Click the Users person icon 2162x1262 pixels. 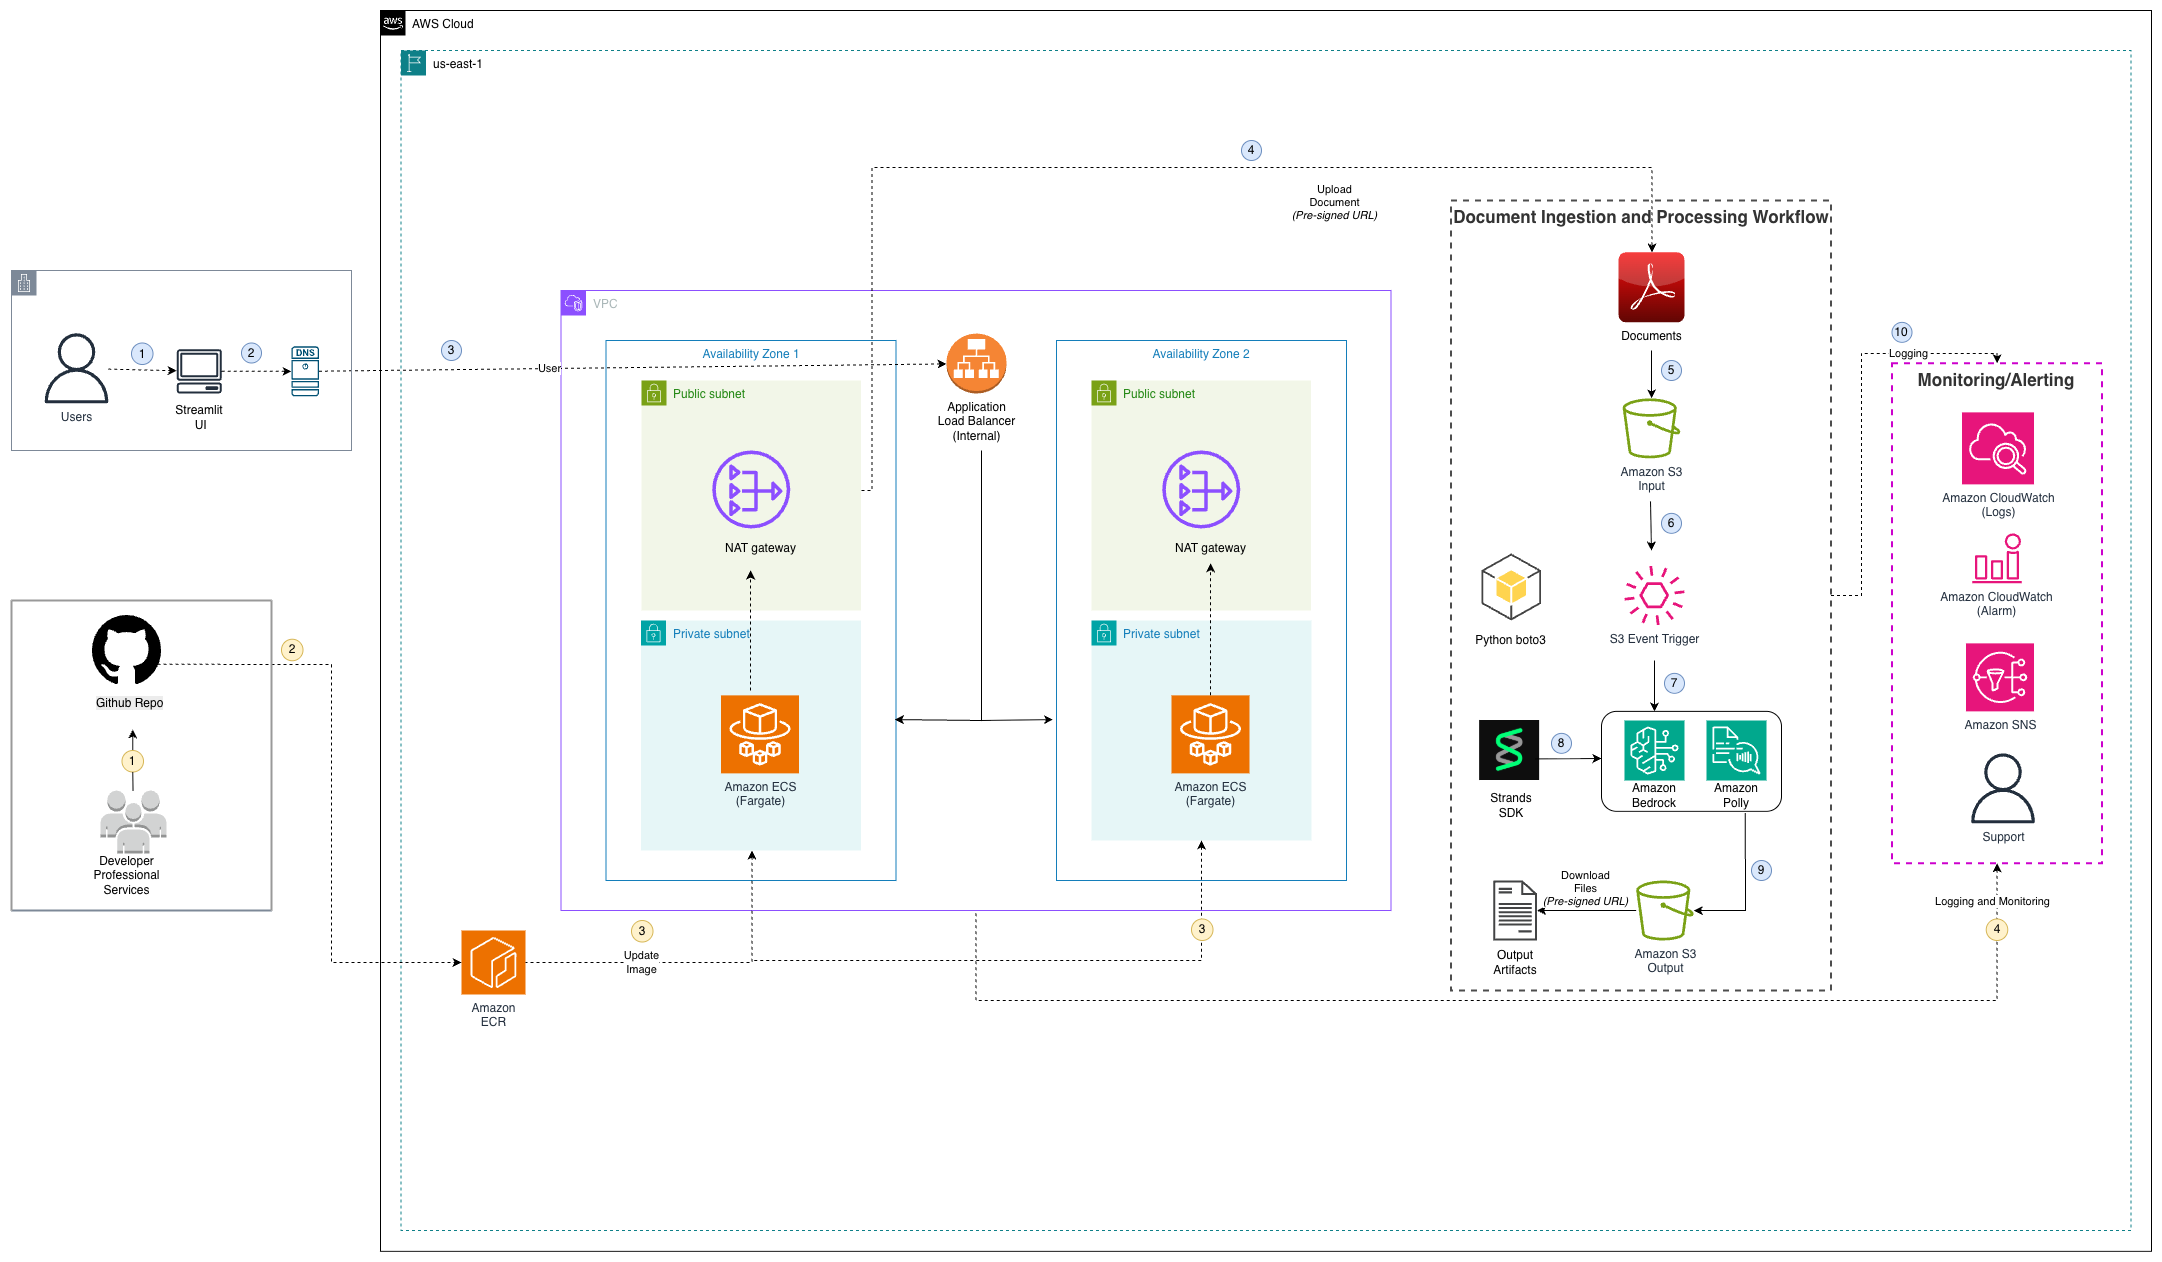click(x=76, y=368)
